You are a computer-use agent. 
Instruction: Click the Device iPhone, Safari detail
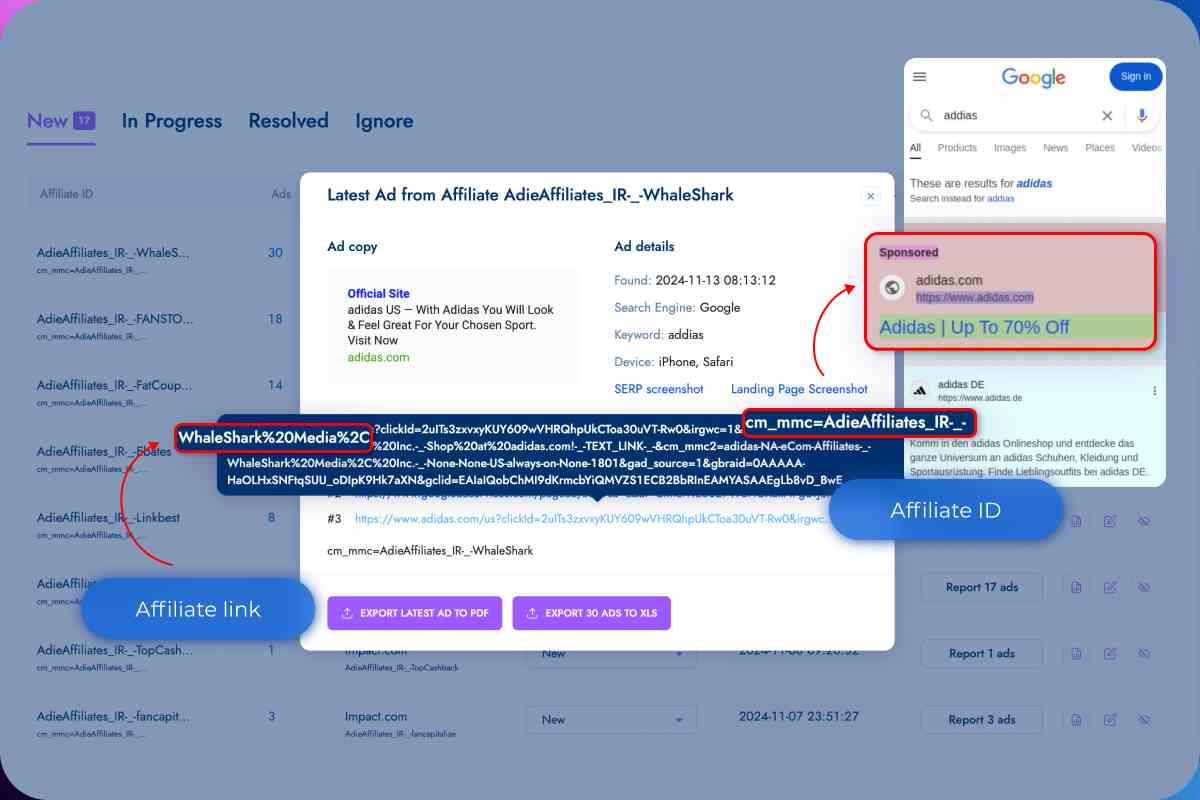point(674,362)
